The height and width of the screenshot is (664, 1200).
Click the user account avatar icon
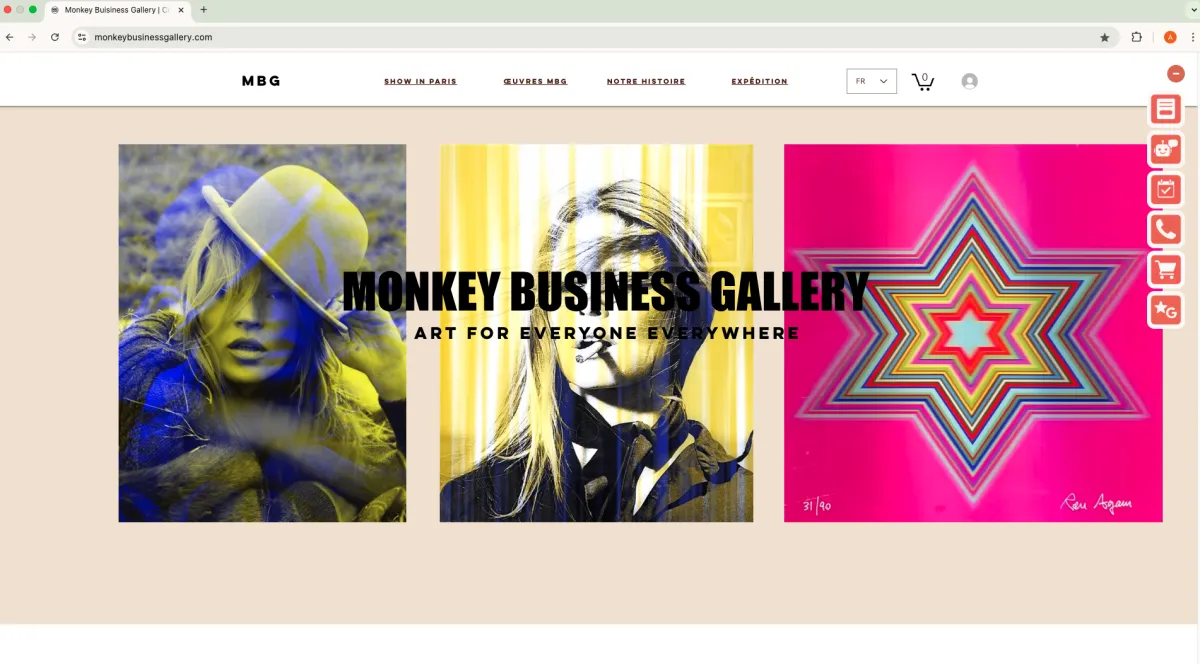969,81
